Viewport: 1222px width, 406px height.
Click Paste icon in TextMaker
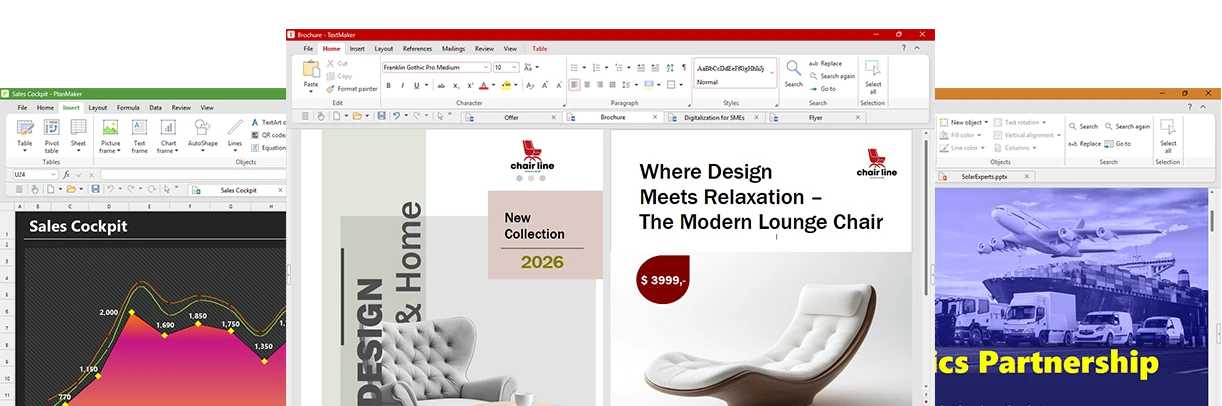(x=311, y=69)
